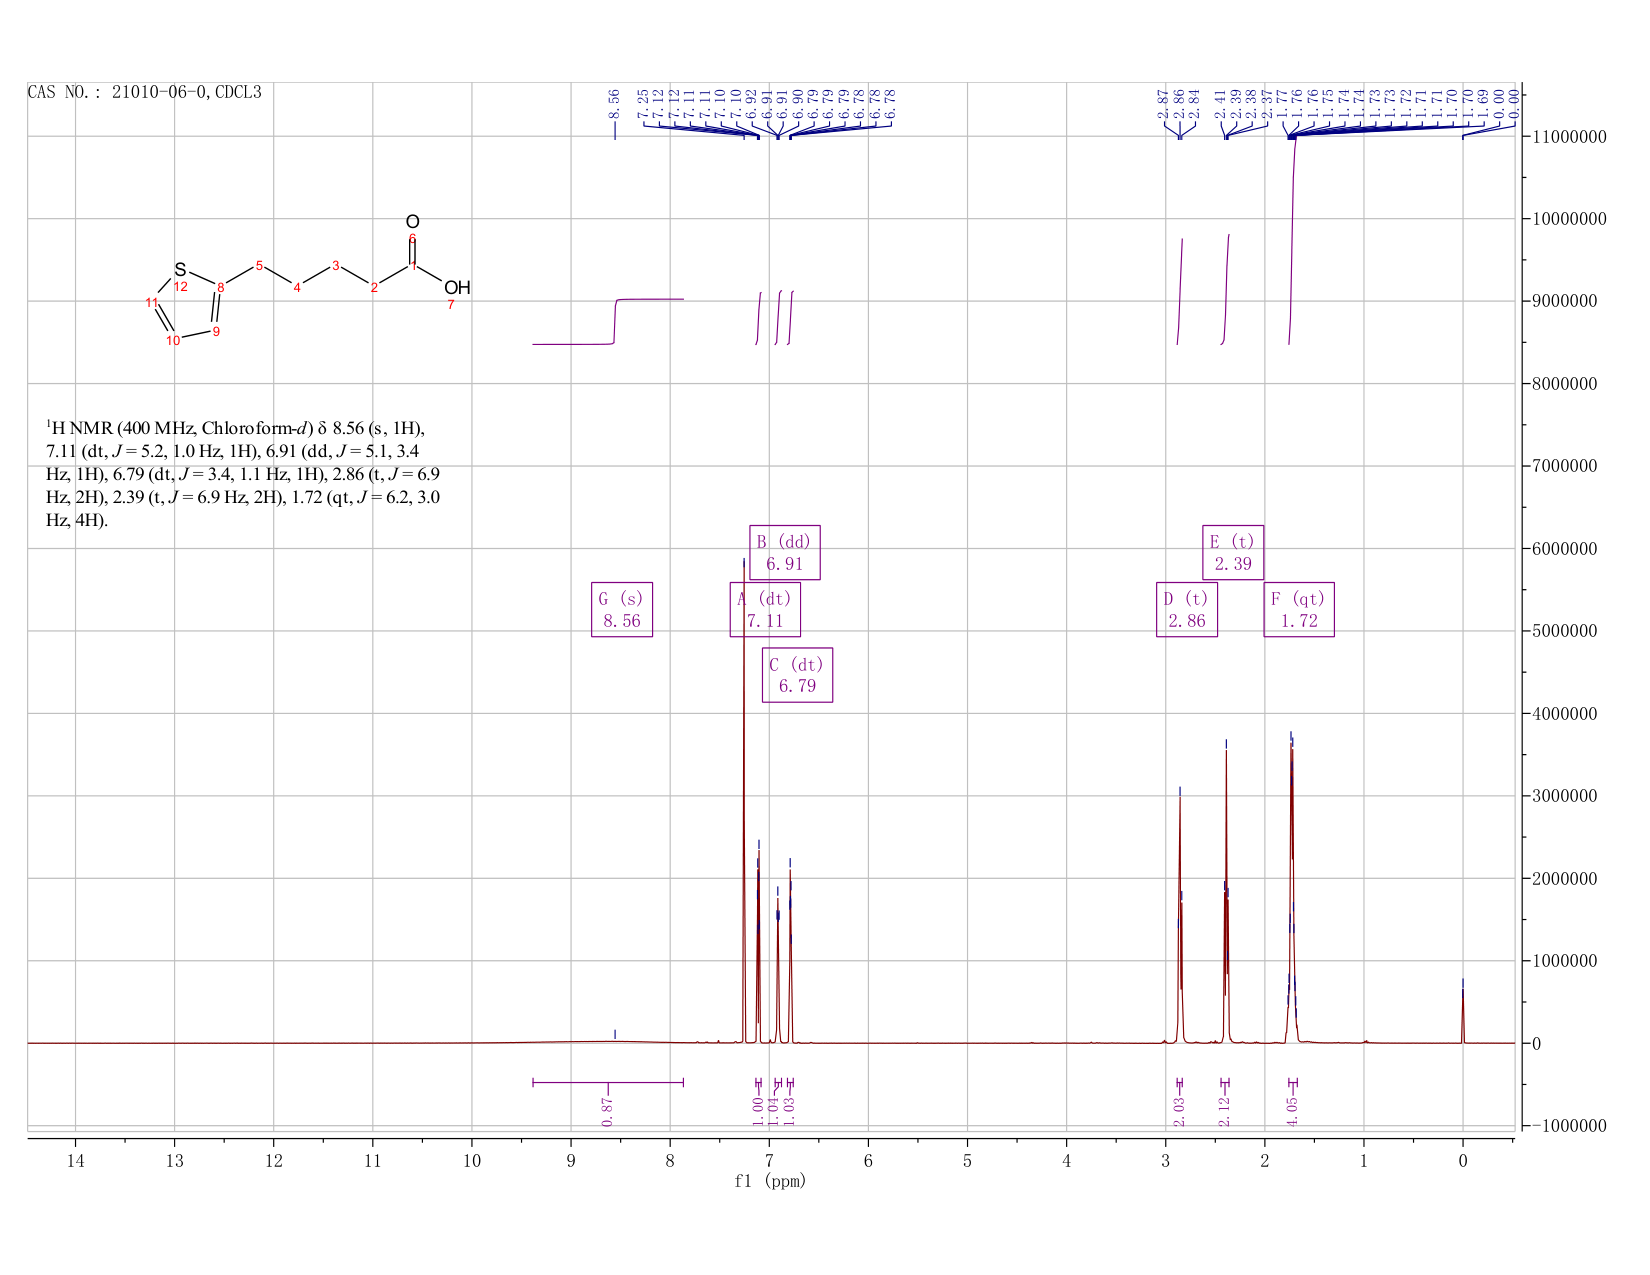This screenshot has height=1275, width=1650.
Task: Select the carbonyl oxygen atom in structure
Action: 413,222
